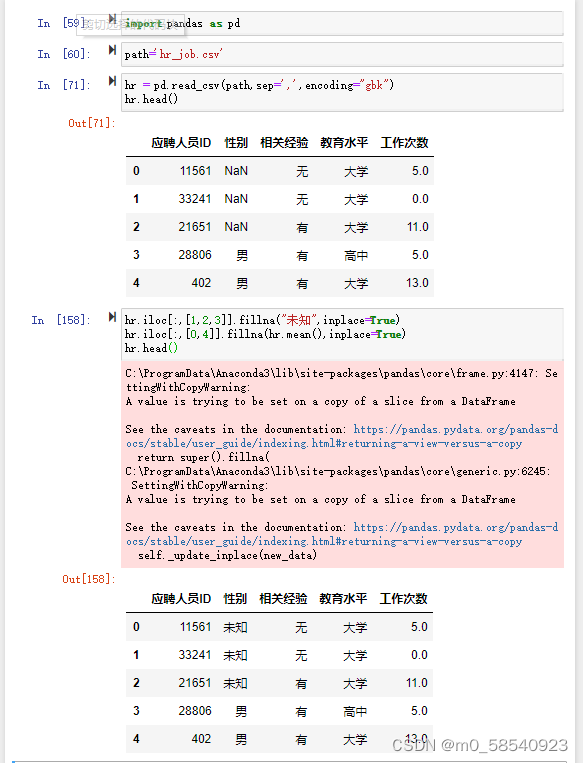Click value 33241 in Out[71] table
The height and width of the screenshot is (763, 583).
[195, 199]
